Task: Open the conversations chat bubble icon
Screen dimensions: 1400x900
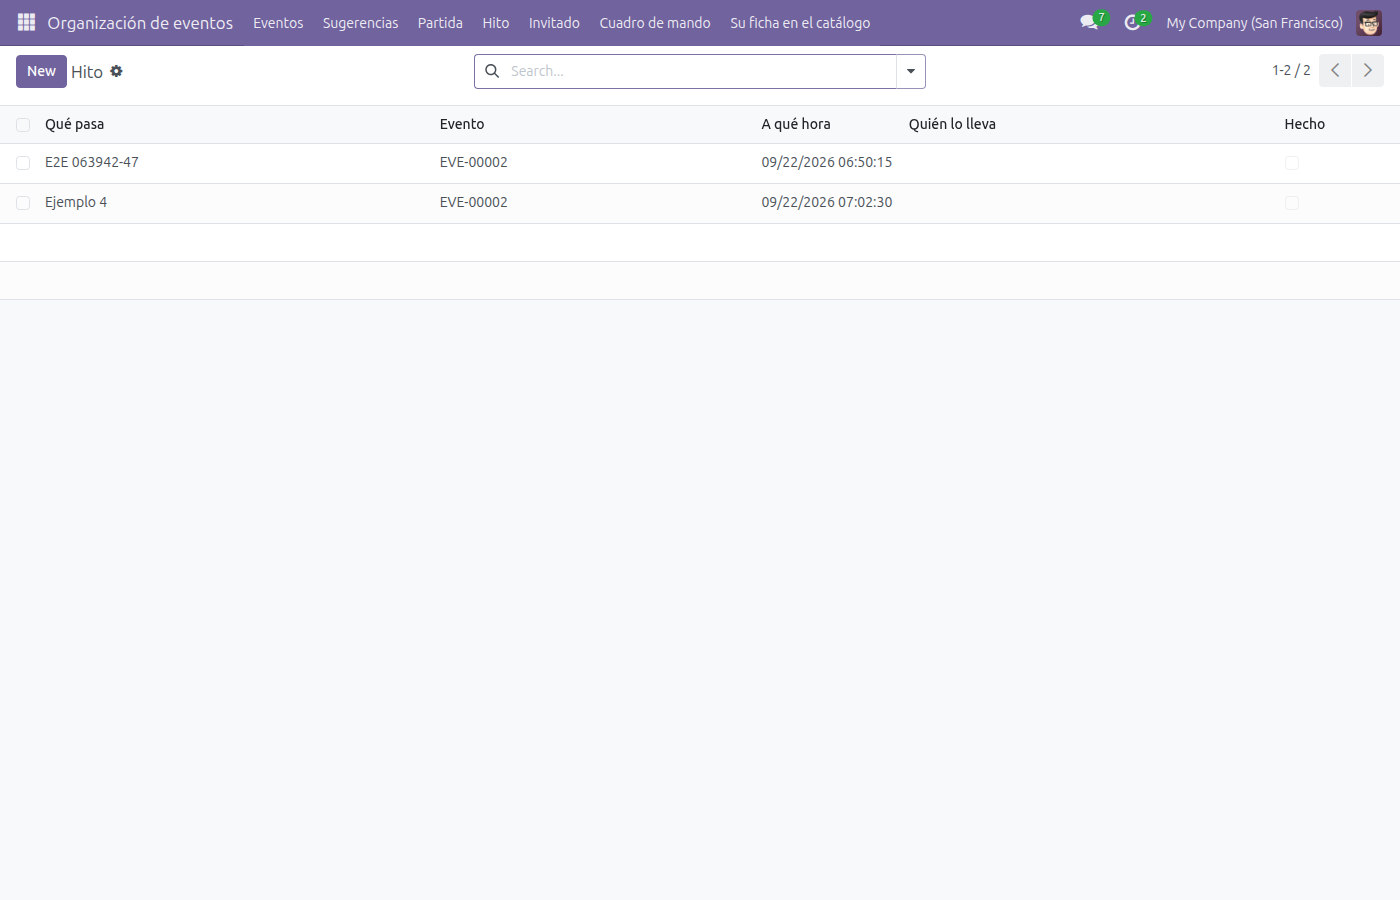Action: [x=1089, y=22]
